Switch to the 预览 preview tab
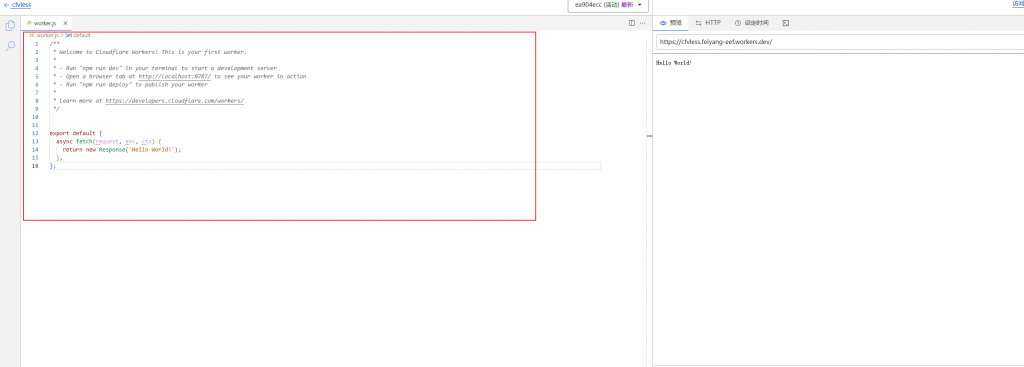The image size is (1024, 367). (671, 23)
